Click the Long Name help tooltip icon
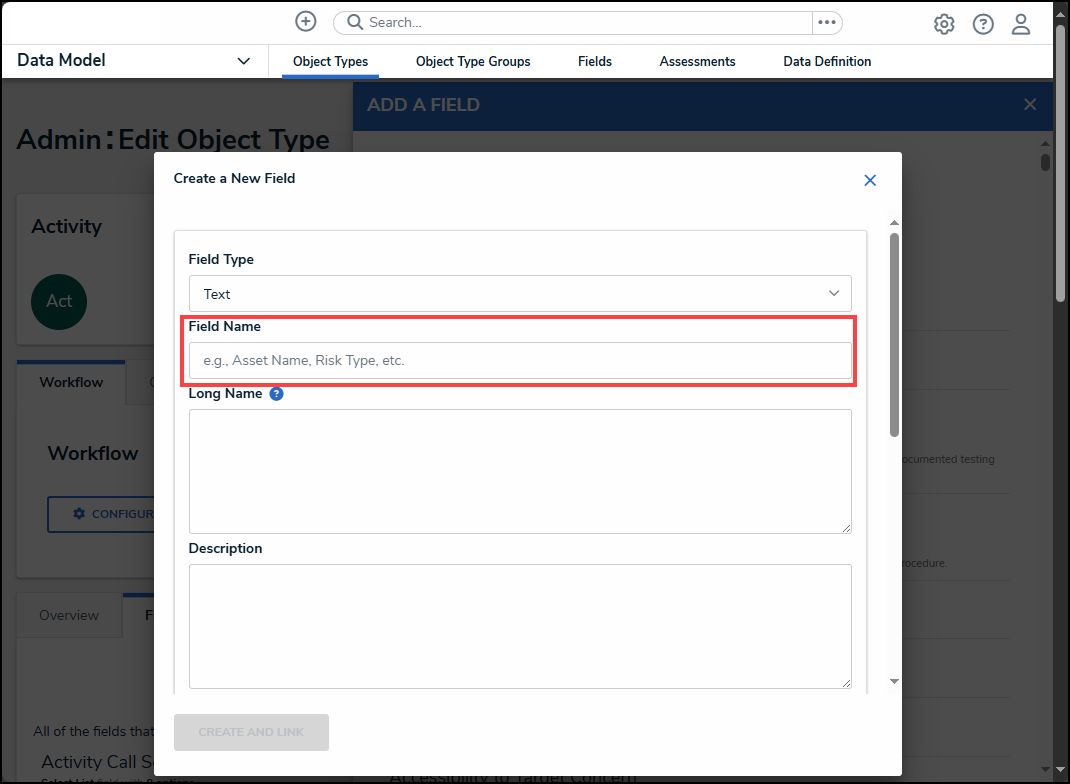The height and width of the screenshot is (784, 1070). pos(276,394)
